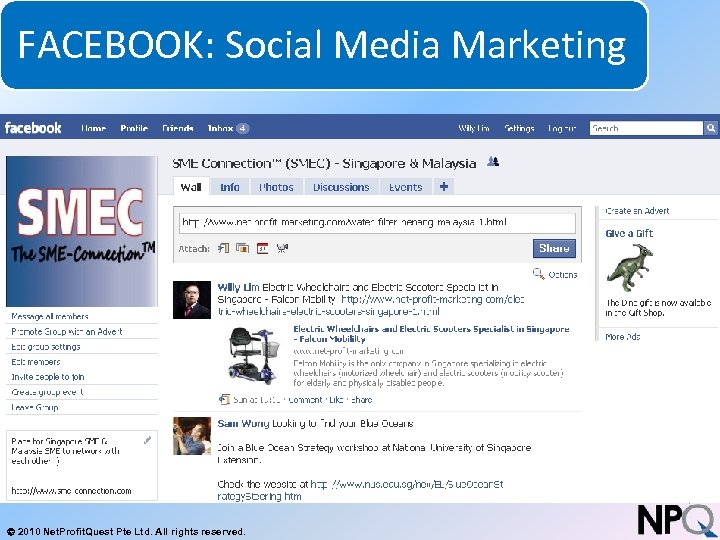Click the SMEC group logo image
The width and height of the screenshot is (720, 540).
(x=82, y=231)
